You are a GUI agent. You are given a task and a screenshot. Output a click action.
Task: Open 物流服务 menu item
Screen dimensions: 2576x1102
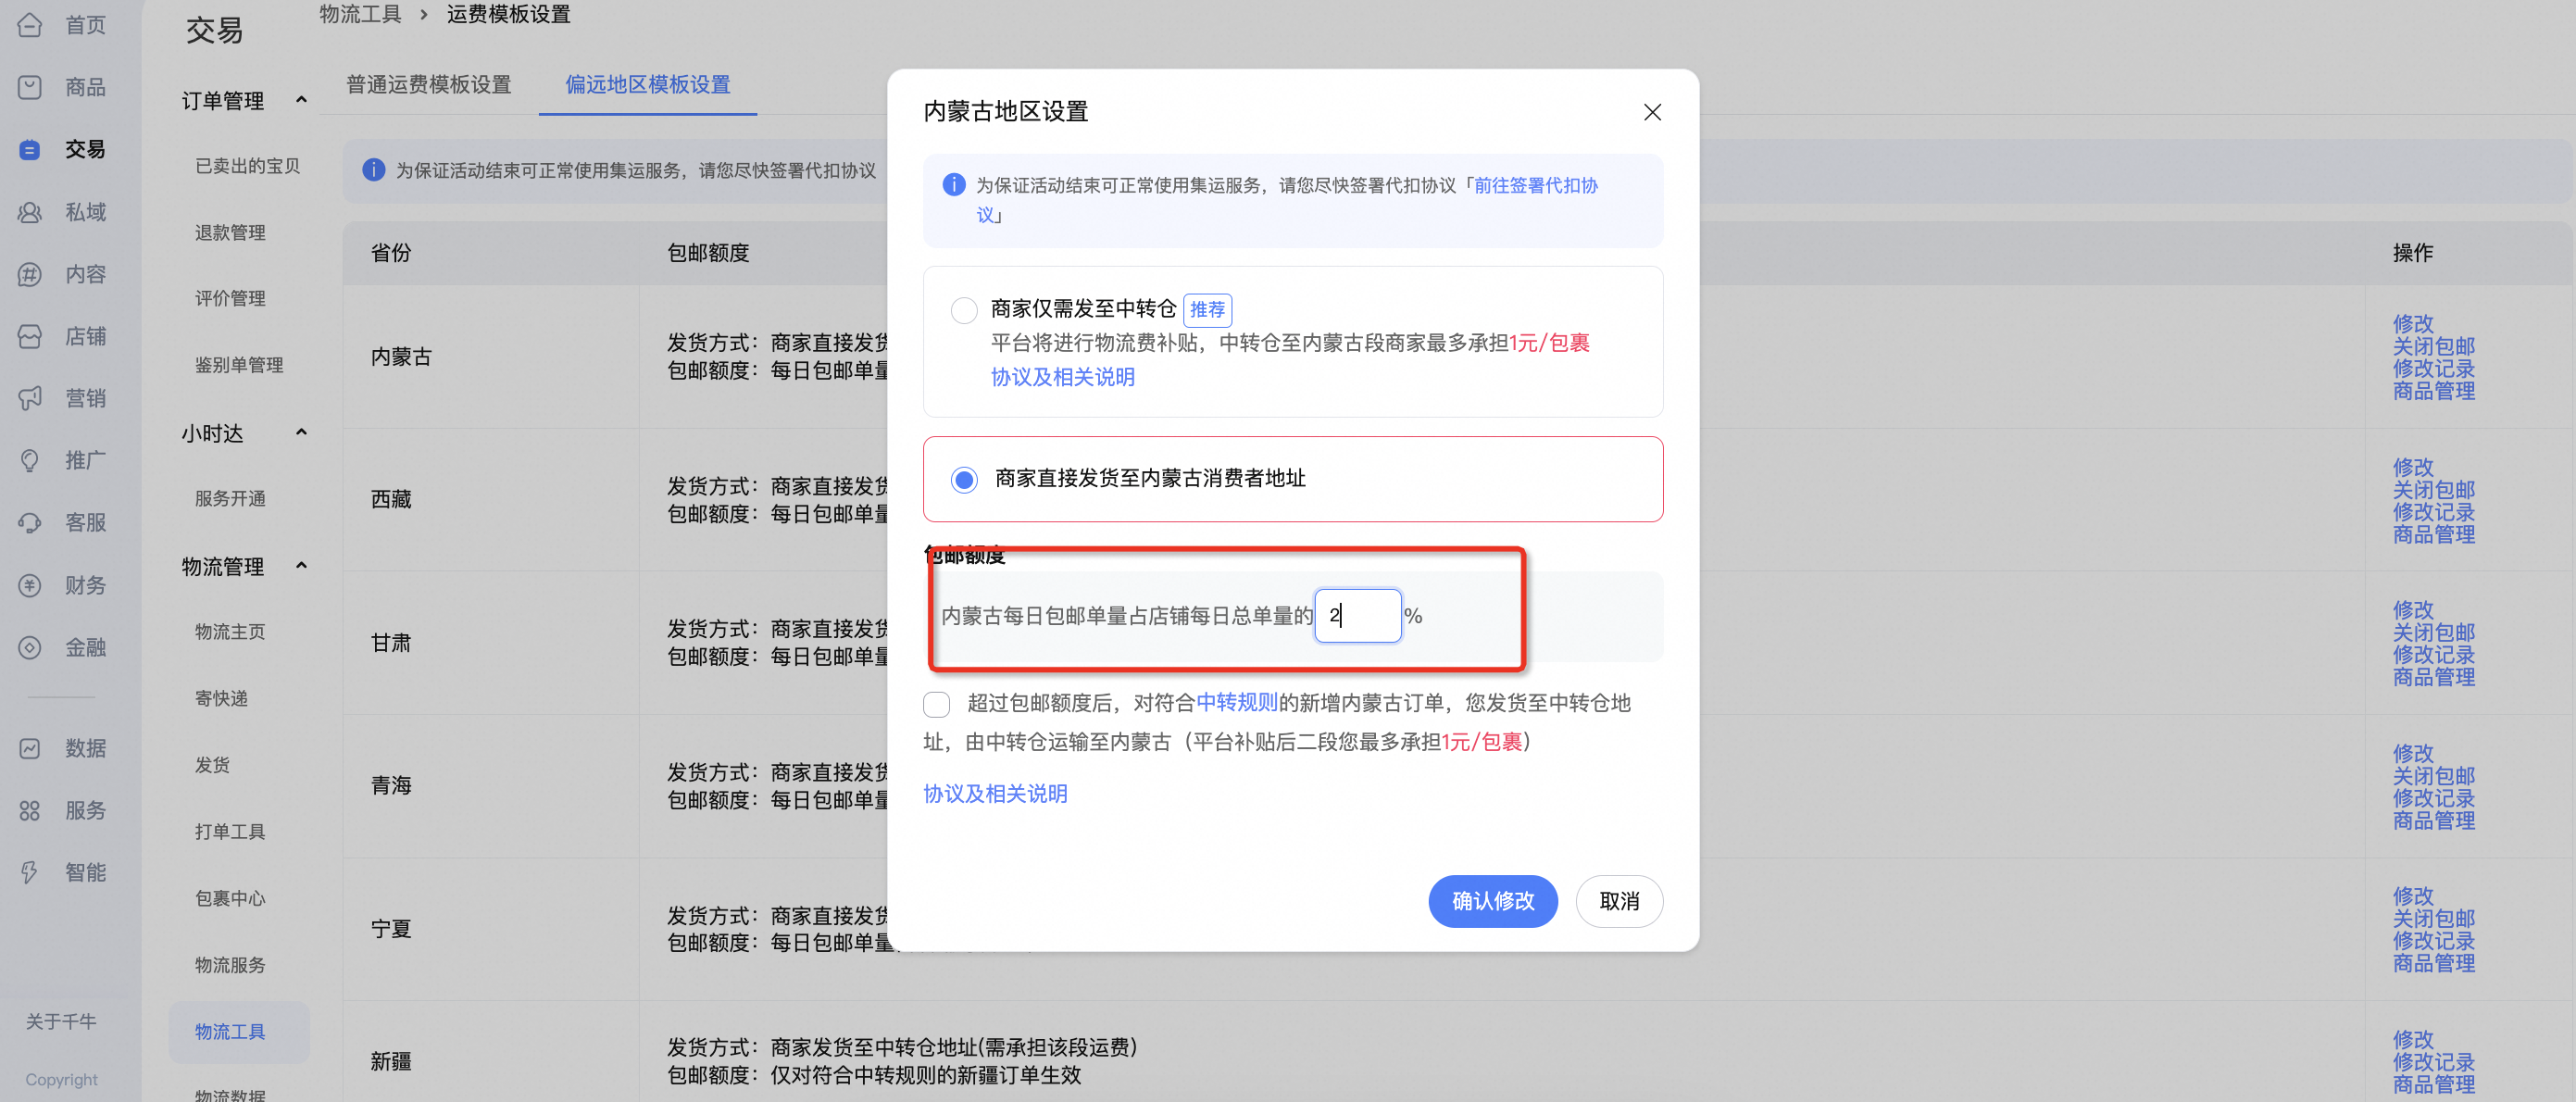230,964
